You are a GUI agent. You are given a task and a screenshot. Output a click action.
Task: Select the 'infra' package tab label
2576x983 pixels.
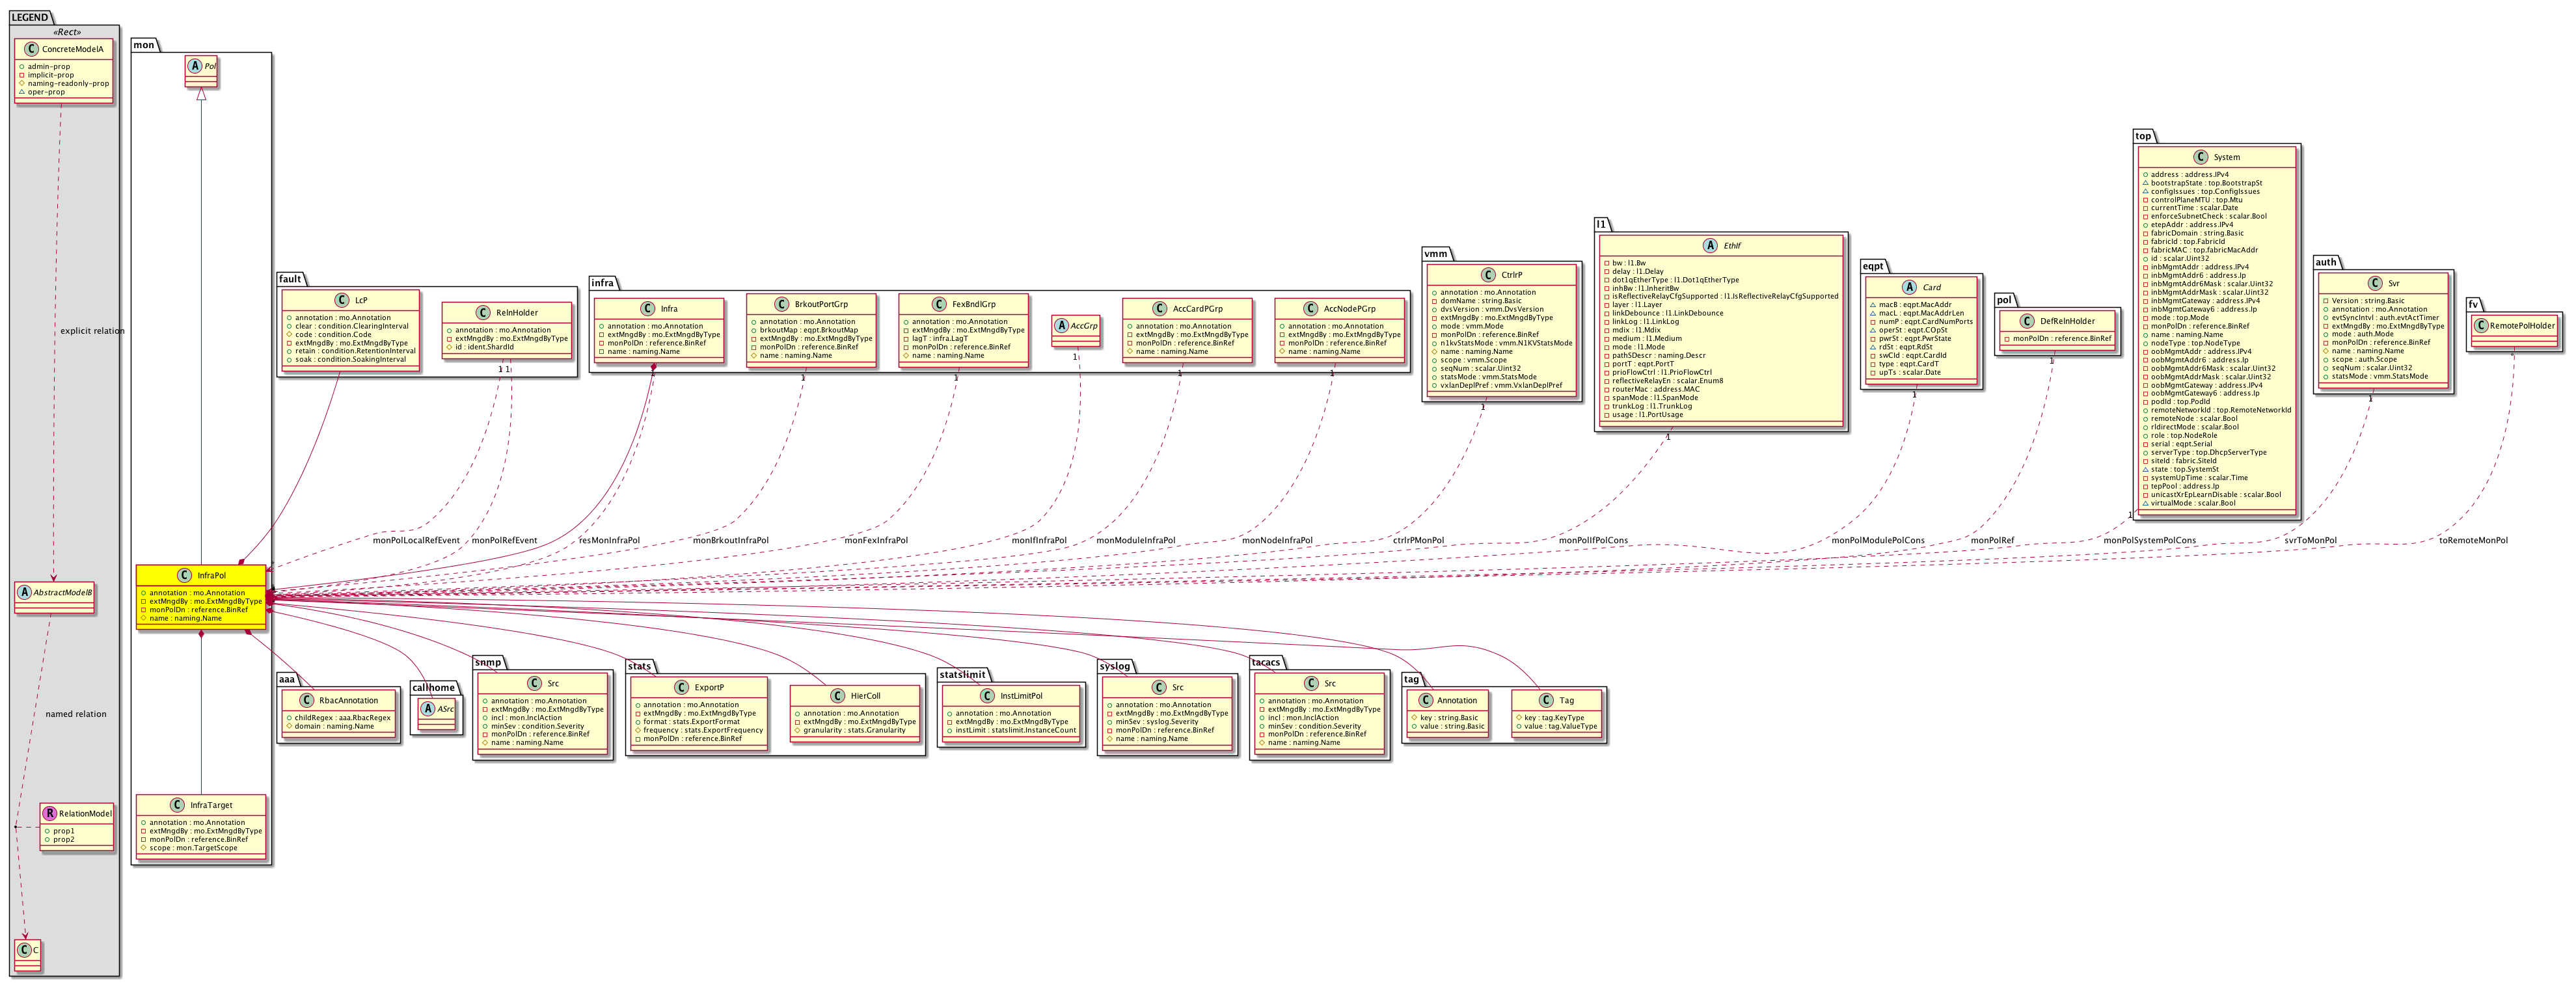(x=602, y=283)
